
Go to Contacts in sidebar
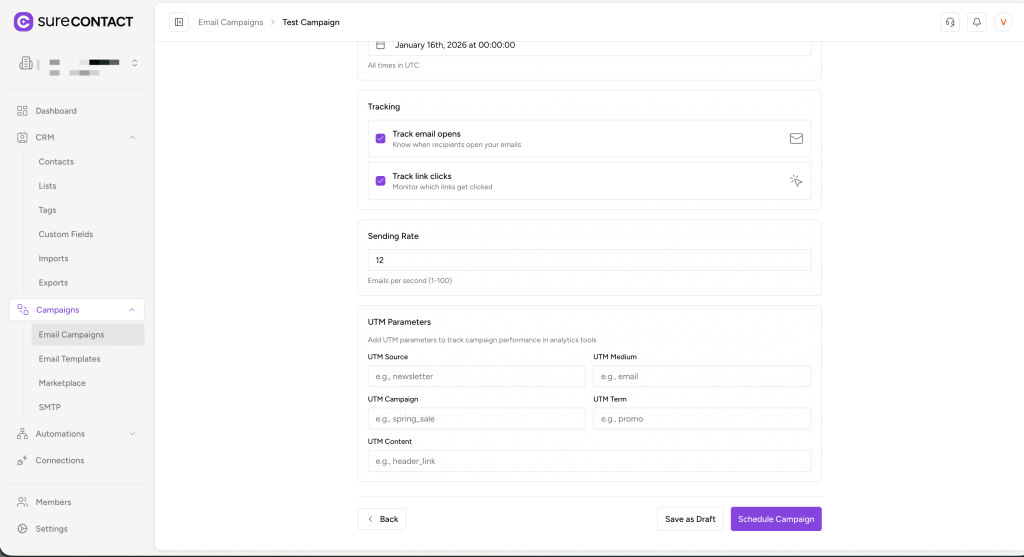pyautogui.click(x=56, y=162)
